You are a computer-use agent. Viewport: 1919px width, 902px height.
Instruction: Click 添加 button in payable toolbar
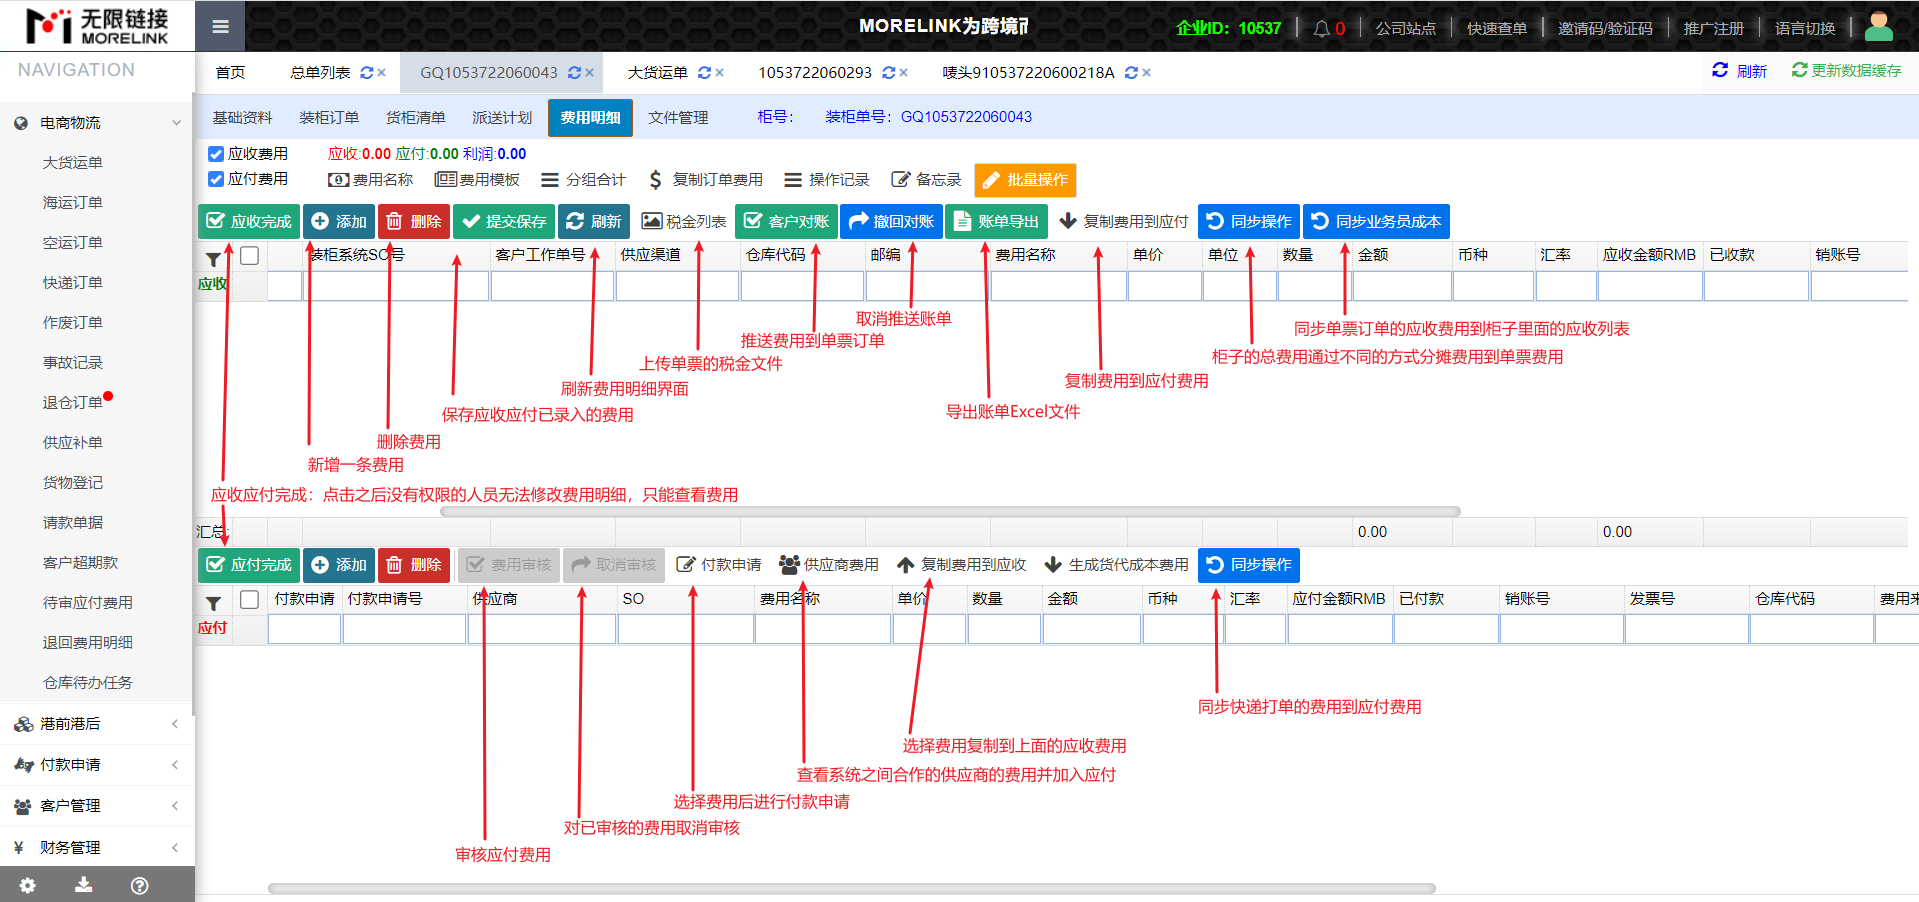[x=339, y=565]
